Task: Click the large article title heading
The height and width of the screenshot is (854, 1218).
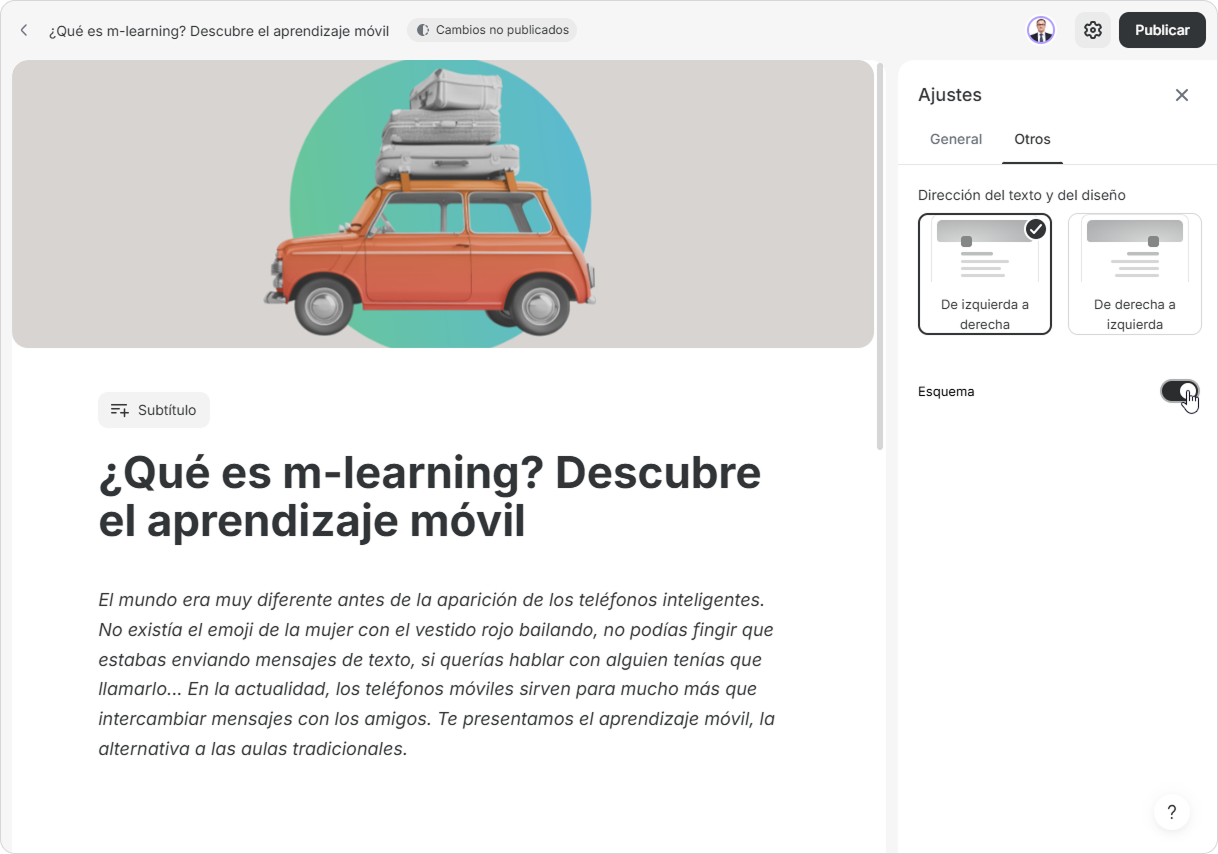Action: pyautogui.click(x=429, y=497)
